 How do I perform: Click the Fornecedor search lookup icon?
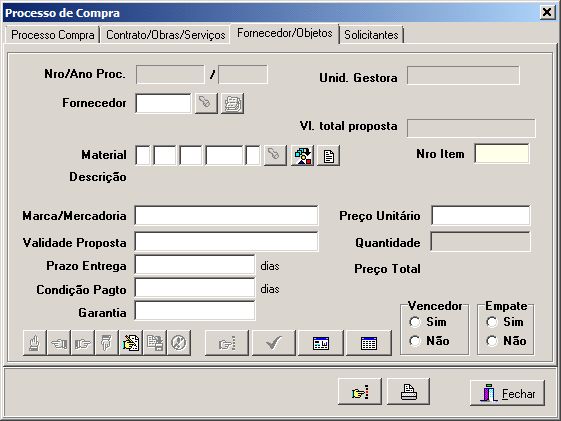tap(206, 103)
